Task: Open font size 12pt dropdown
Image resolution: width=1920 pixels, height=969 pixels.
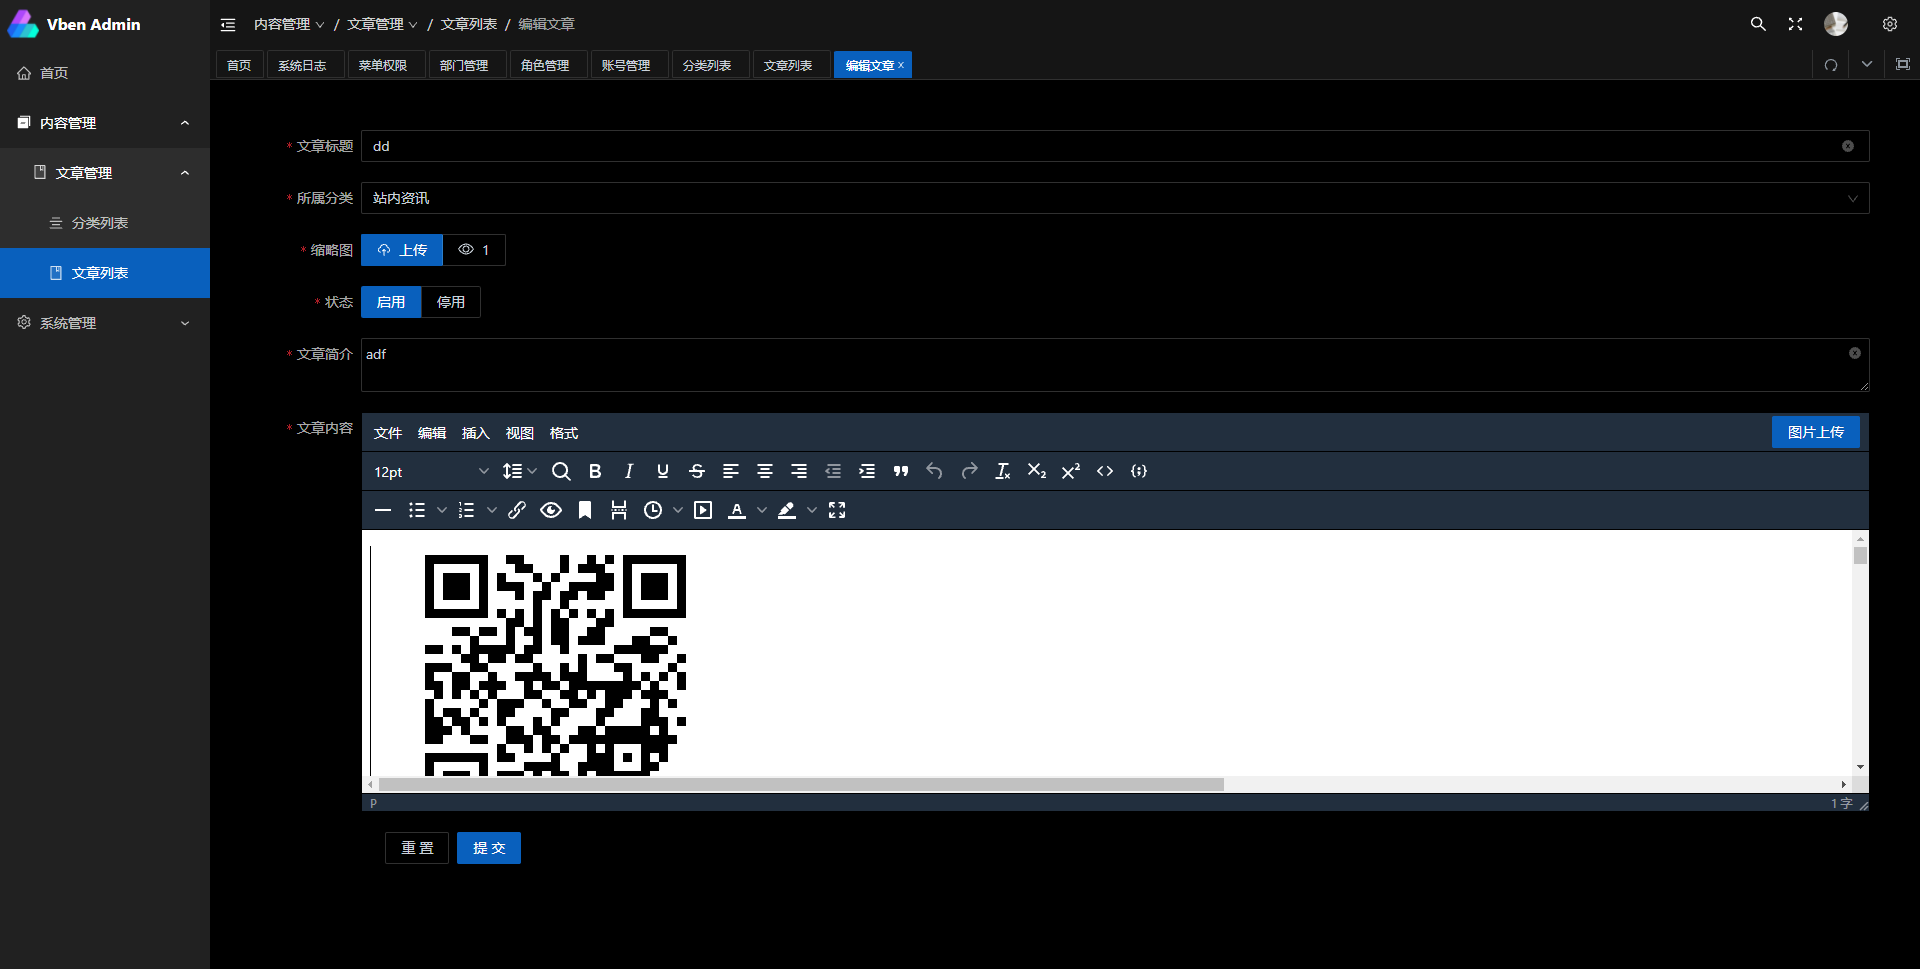Action: coord(431,471)
